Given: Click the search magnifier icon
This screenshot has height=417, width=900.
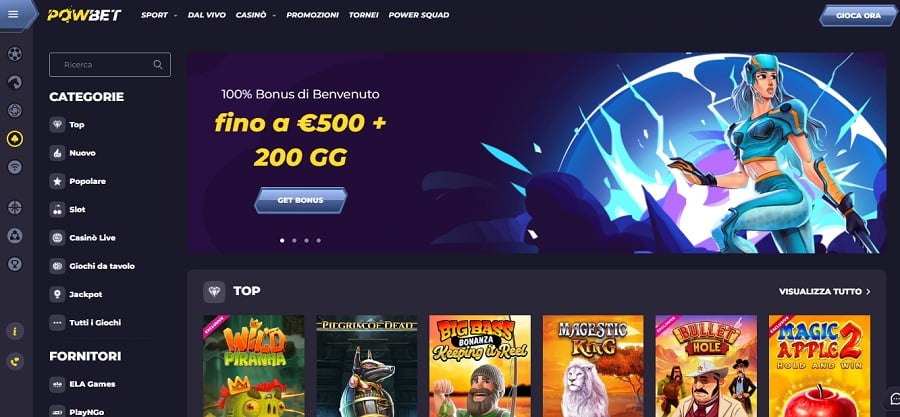Looking at the screenshot, I should pos(158,65).
